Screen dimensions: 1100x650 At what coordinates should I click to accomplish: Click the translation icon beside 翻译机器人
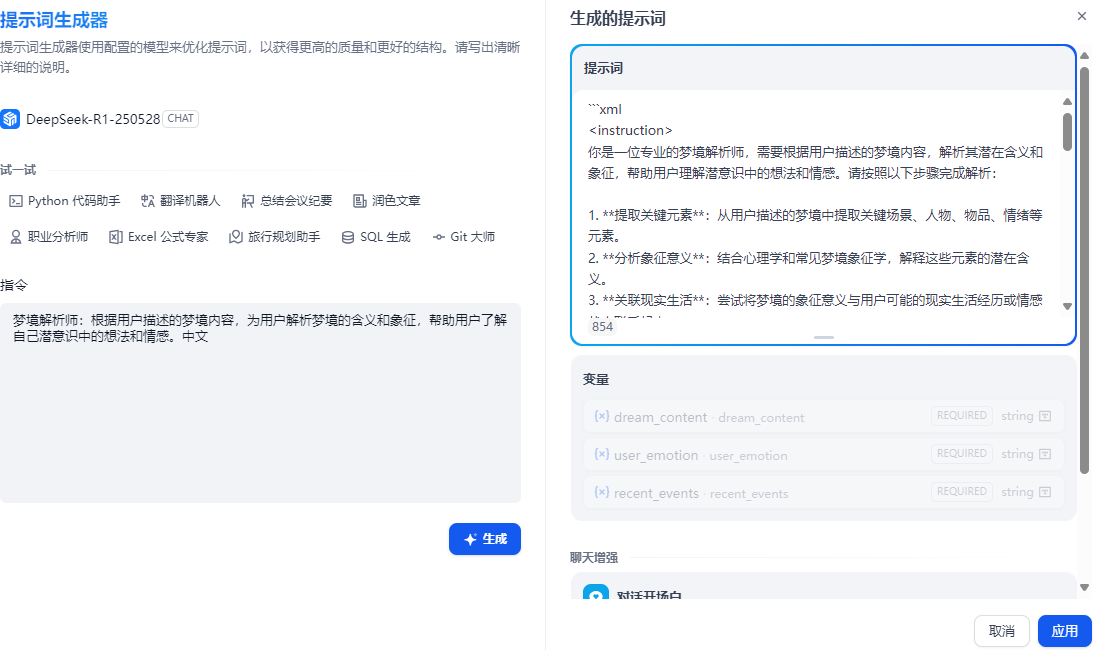click(147, 201)
